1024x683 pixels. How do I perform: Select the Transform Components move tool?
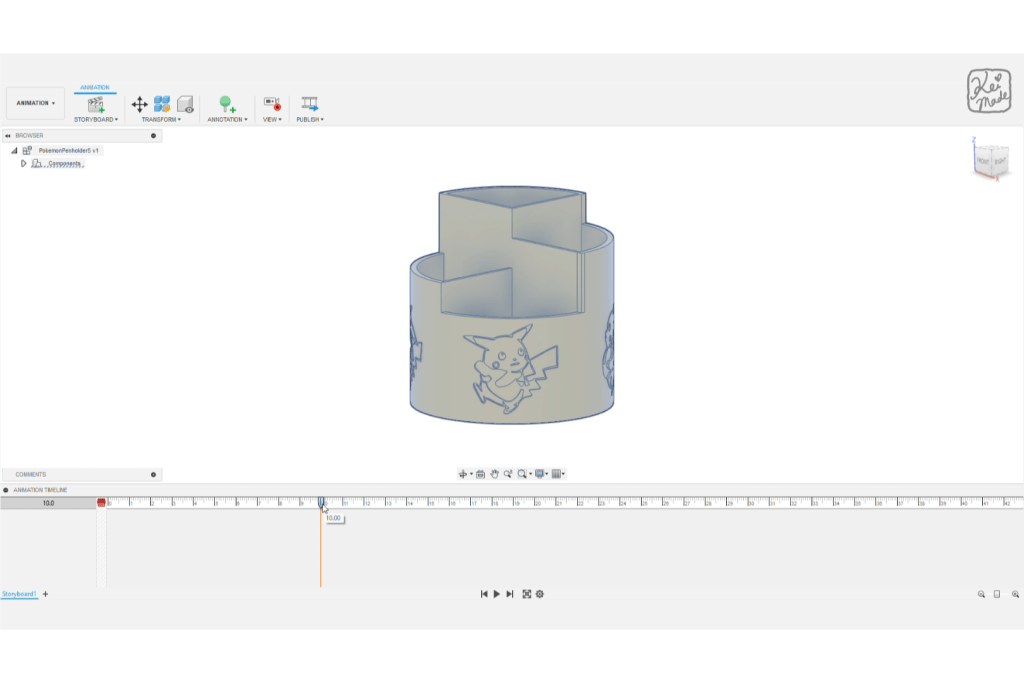pyautogui.click(x=139, y=104)
